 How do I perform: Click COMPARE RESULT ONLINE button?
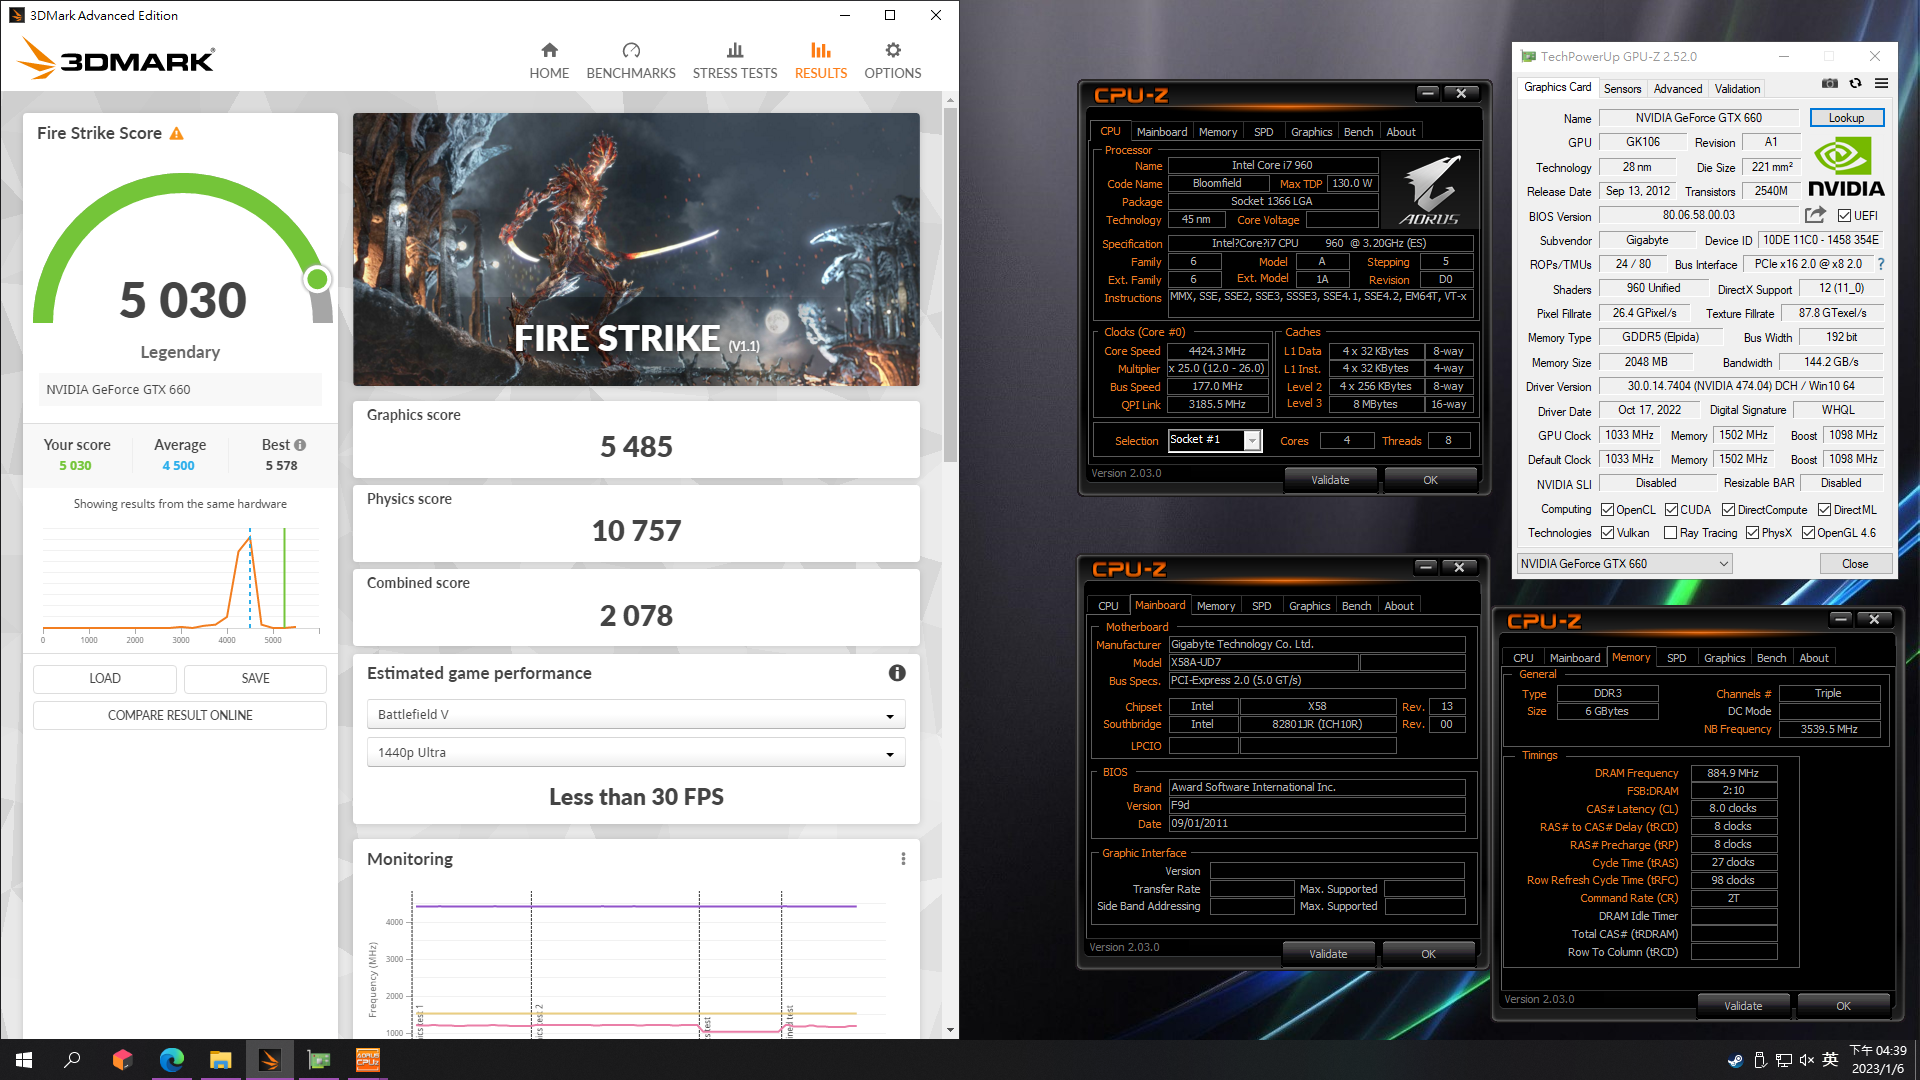tap(180, 715)
